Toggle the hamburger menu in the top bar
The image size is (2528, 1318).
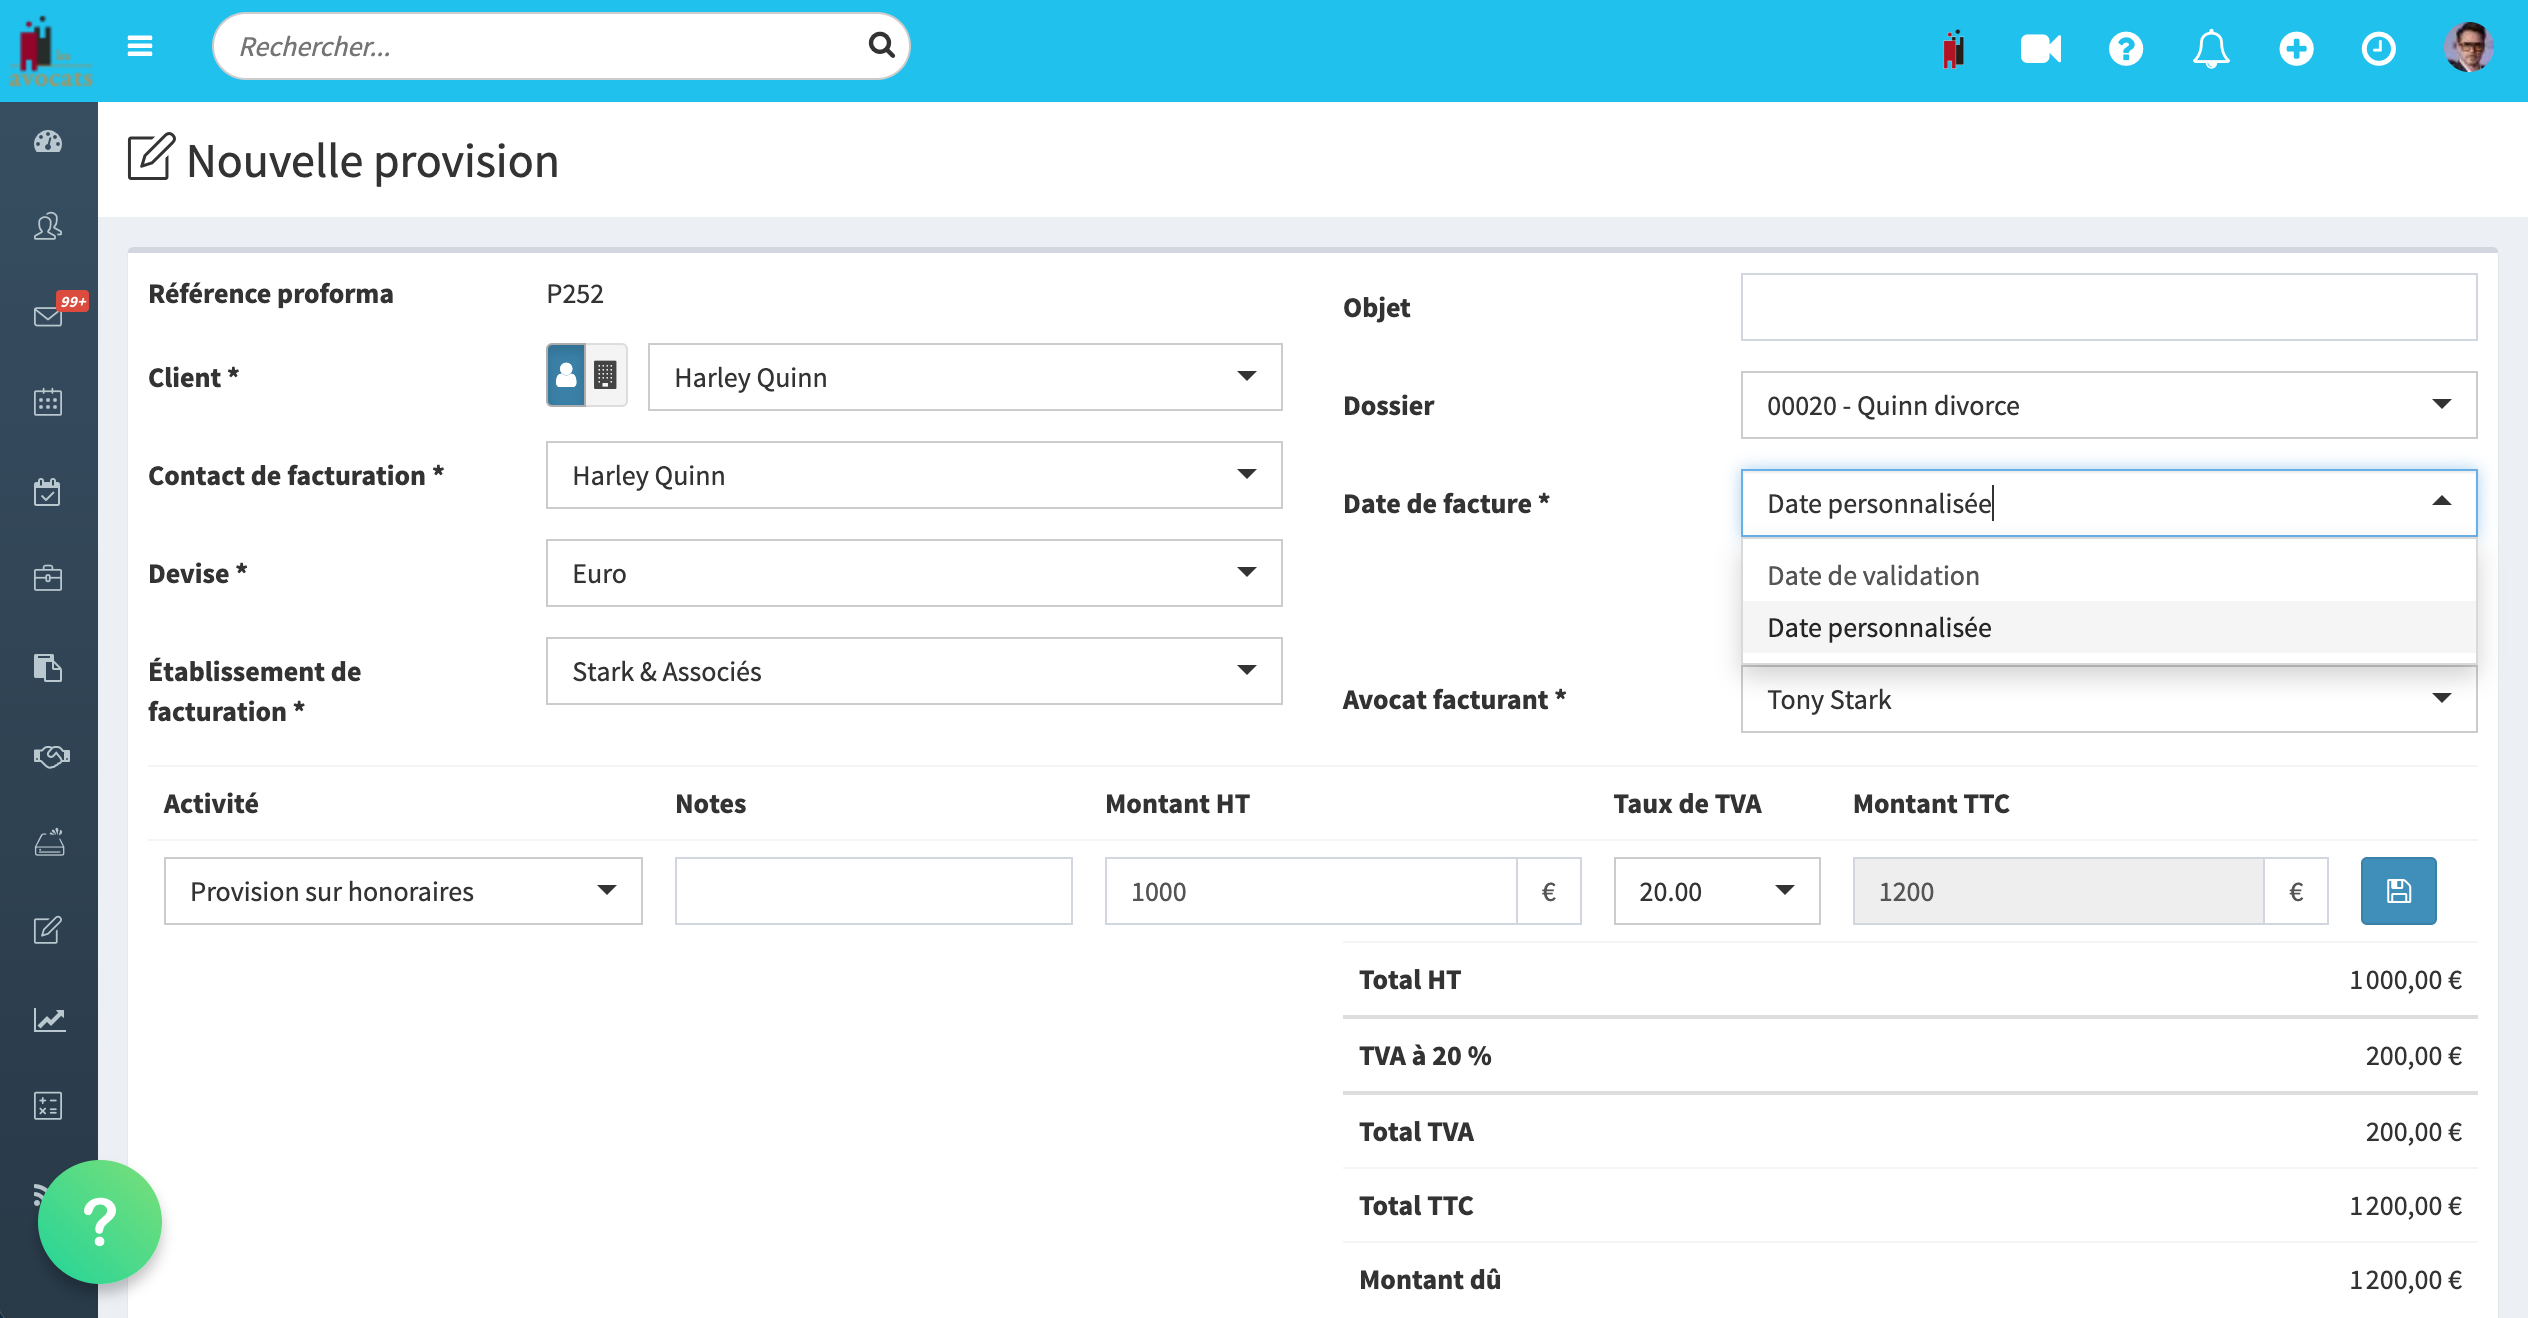140,46
